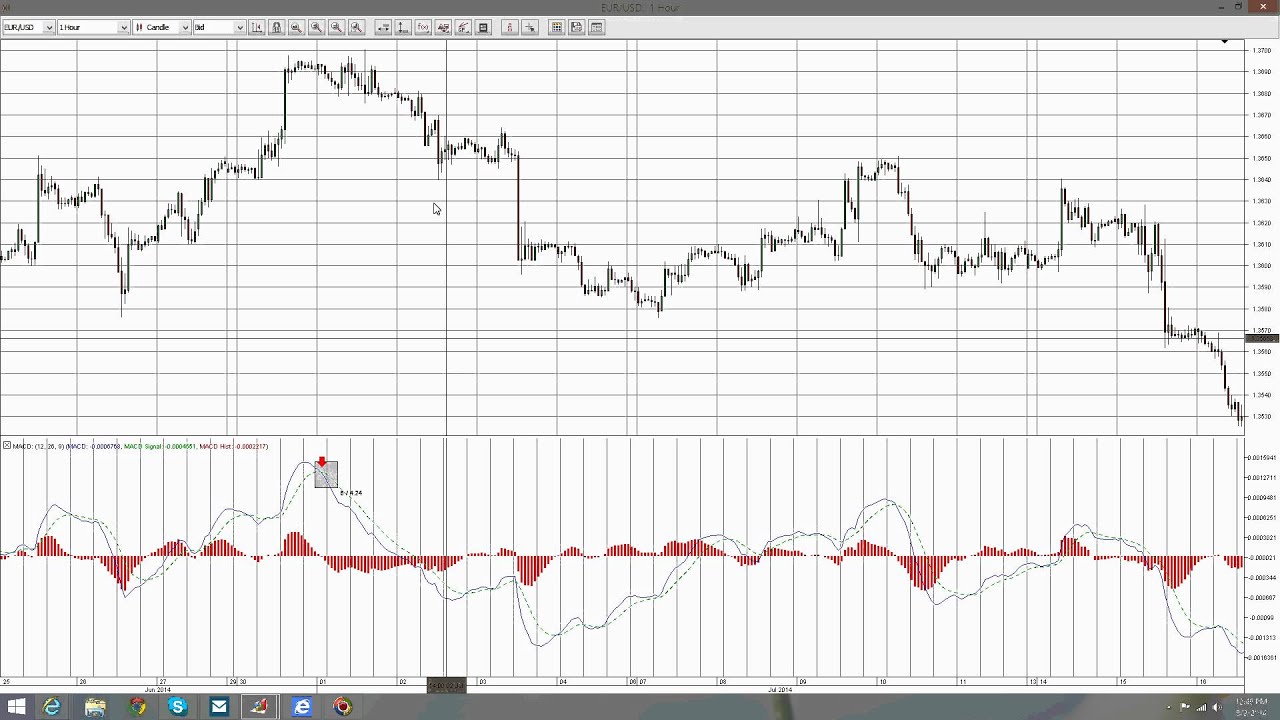Open the 1 Hour timeframe dropdown

coord(93,27)
